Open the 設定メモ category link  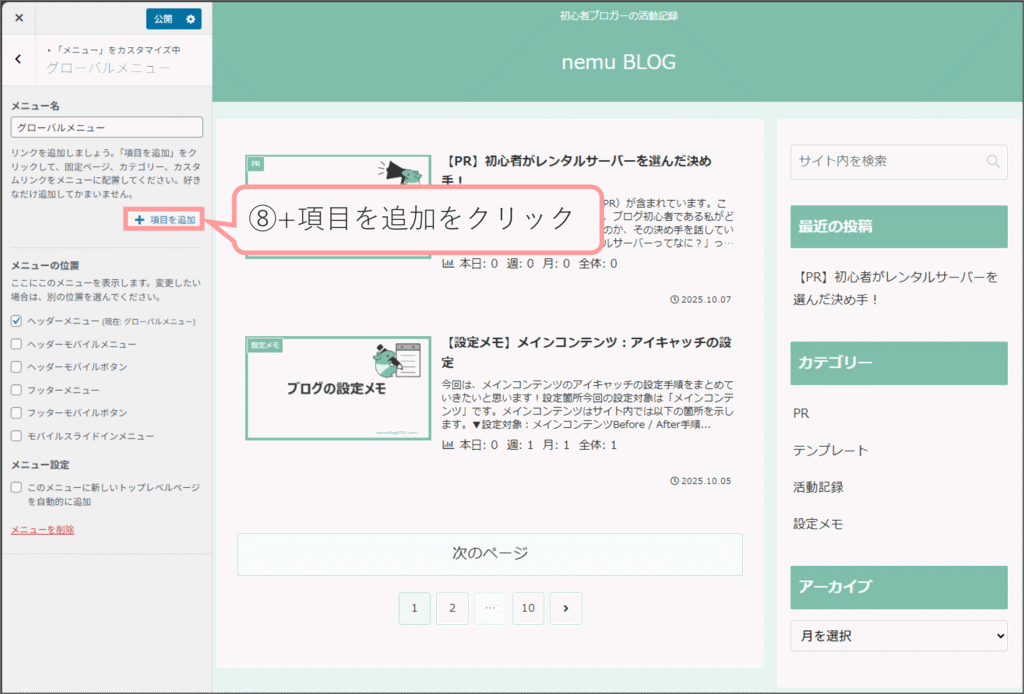click(x=818, y=523)
